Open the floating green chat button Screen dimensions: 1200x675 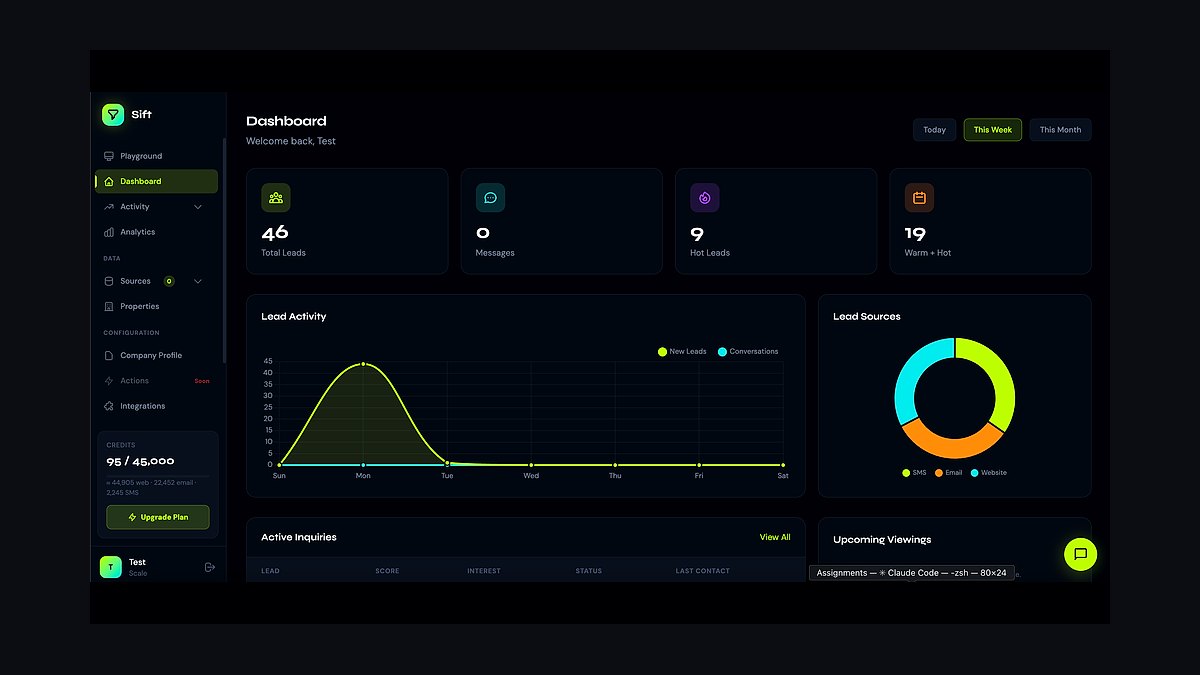(1080, 554)
